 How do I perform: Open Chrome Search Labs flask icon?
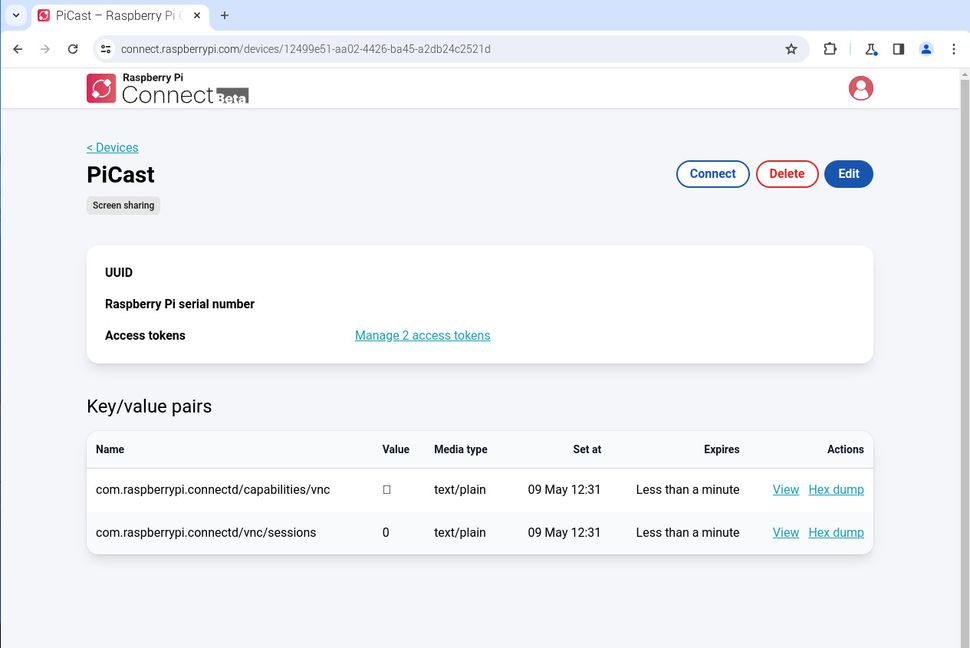[869, 48]
